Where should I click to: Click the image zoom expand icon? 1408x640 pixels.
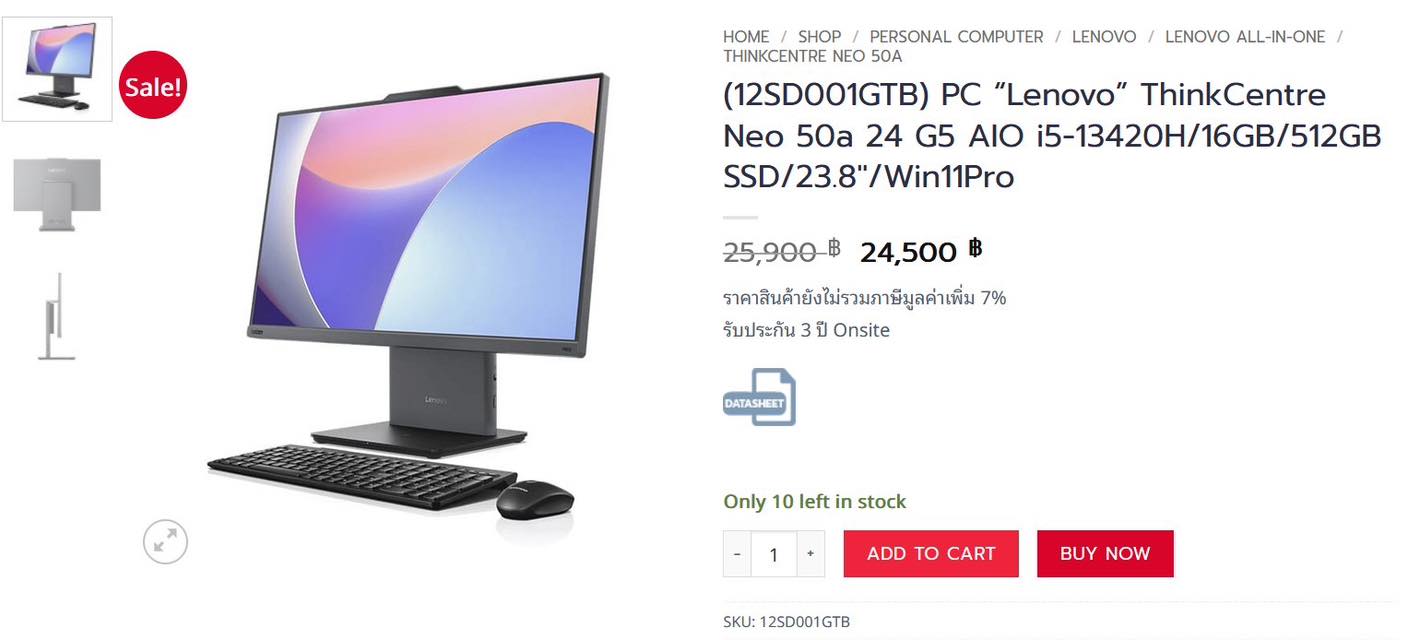(x=165, y=542)
